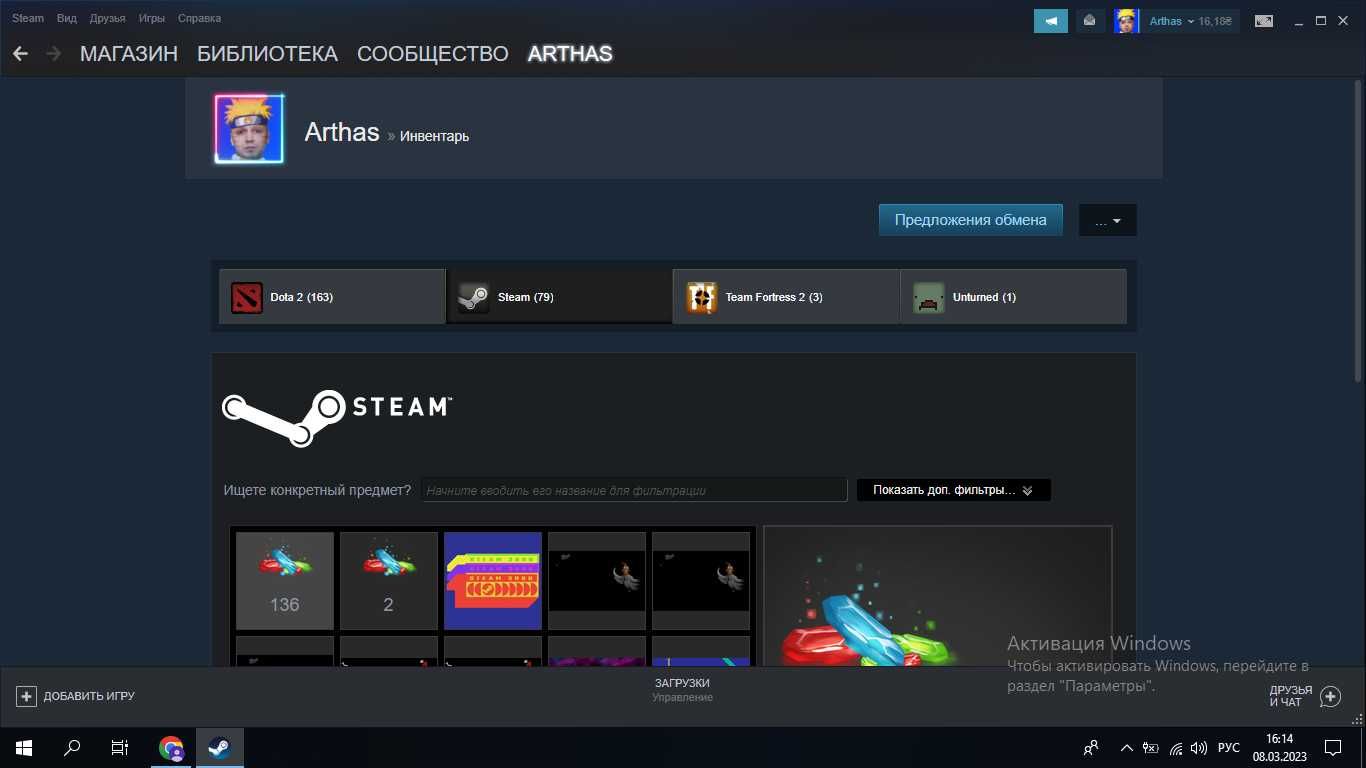
Task: Focus the item name filter field
Action: [x=634, y=490]
